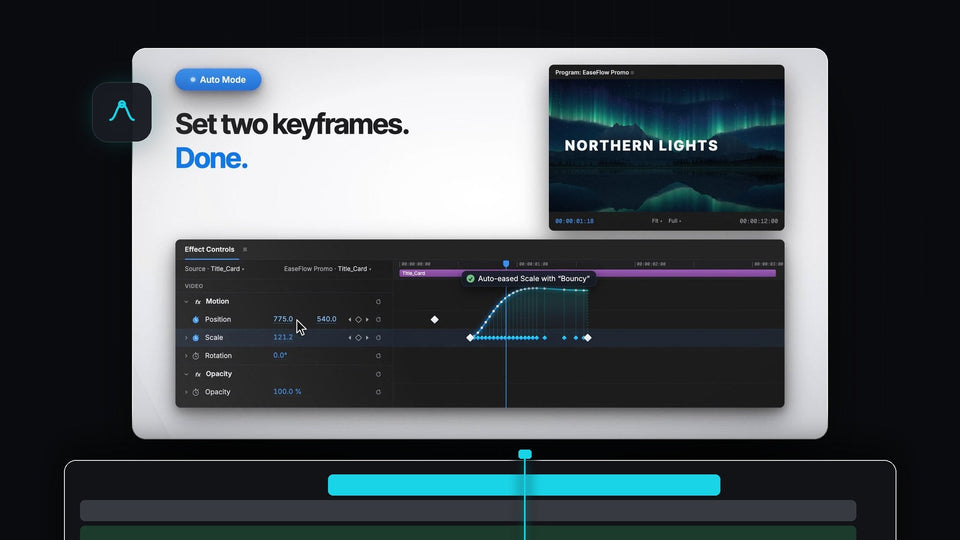Viewport: 960px width, 540px height.
Task: Click the EaseFlow curve app icon
Action: click(x=122, y=112)
